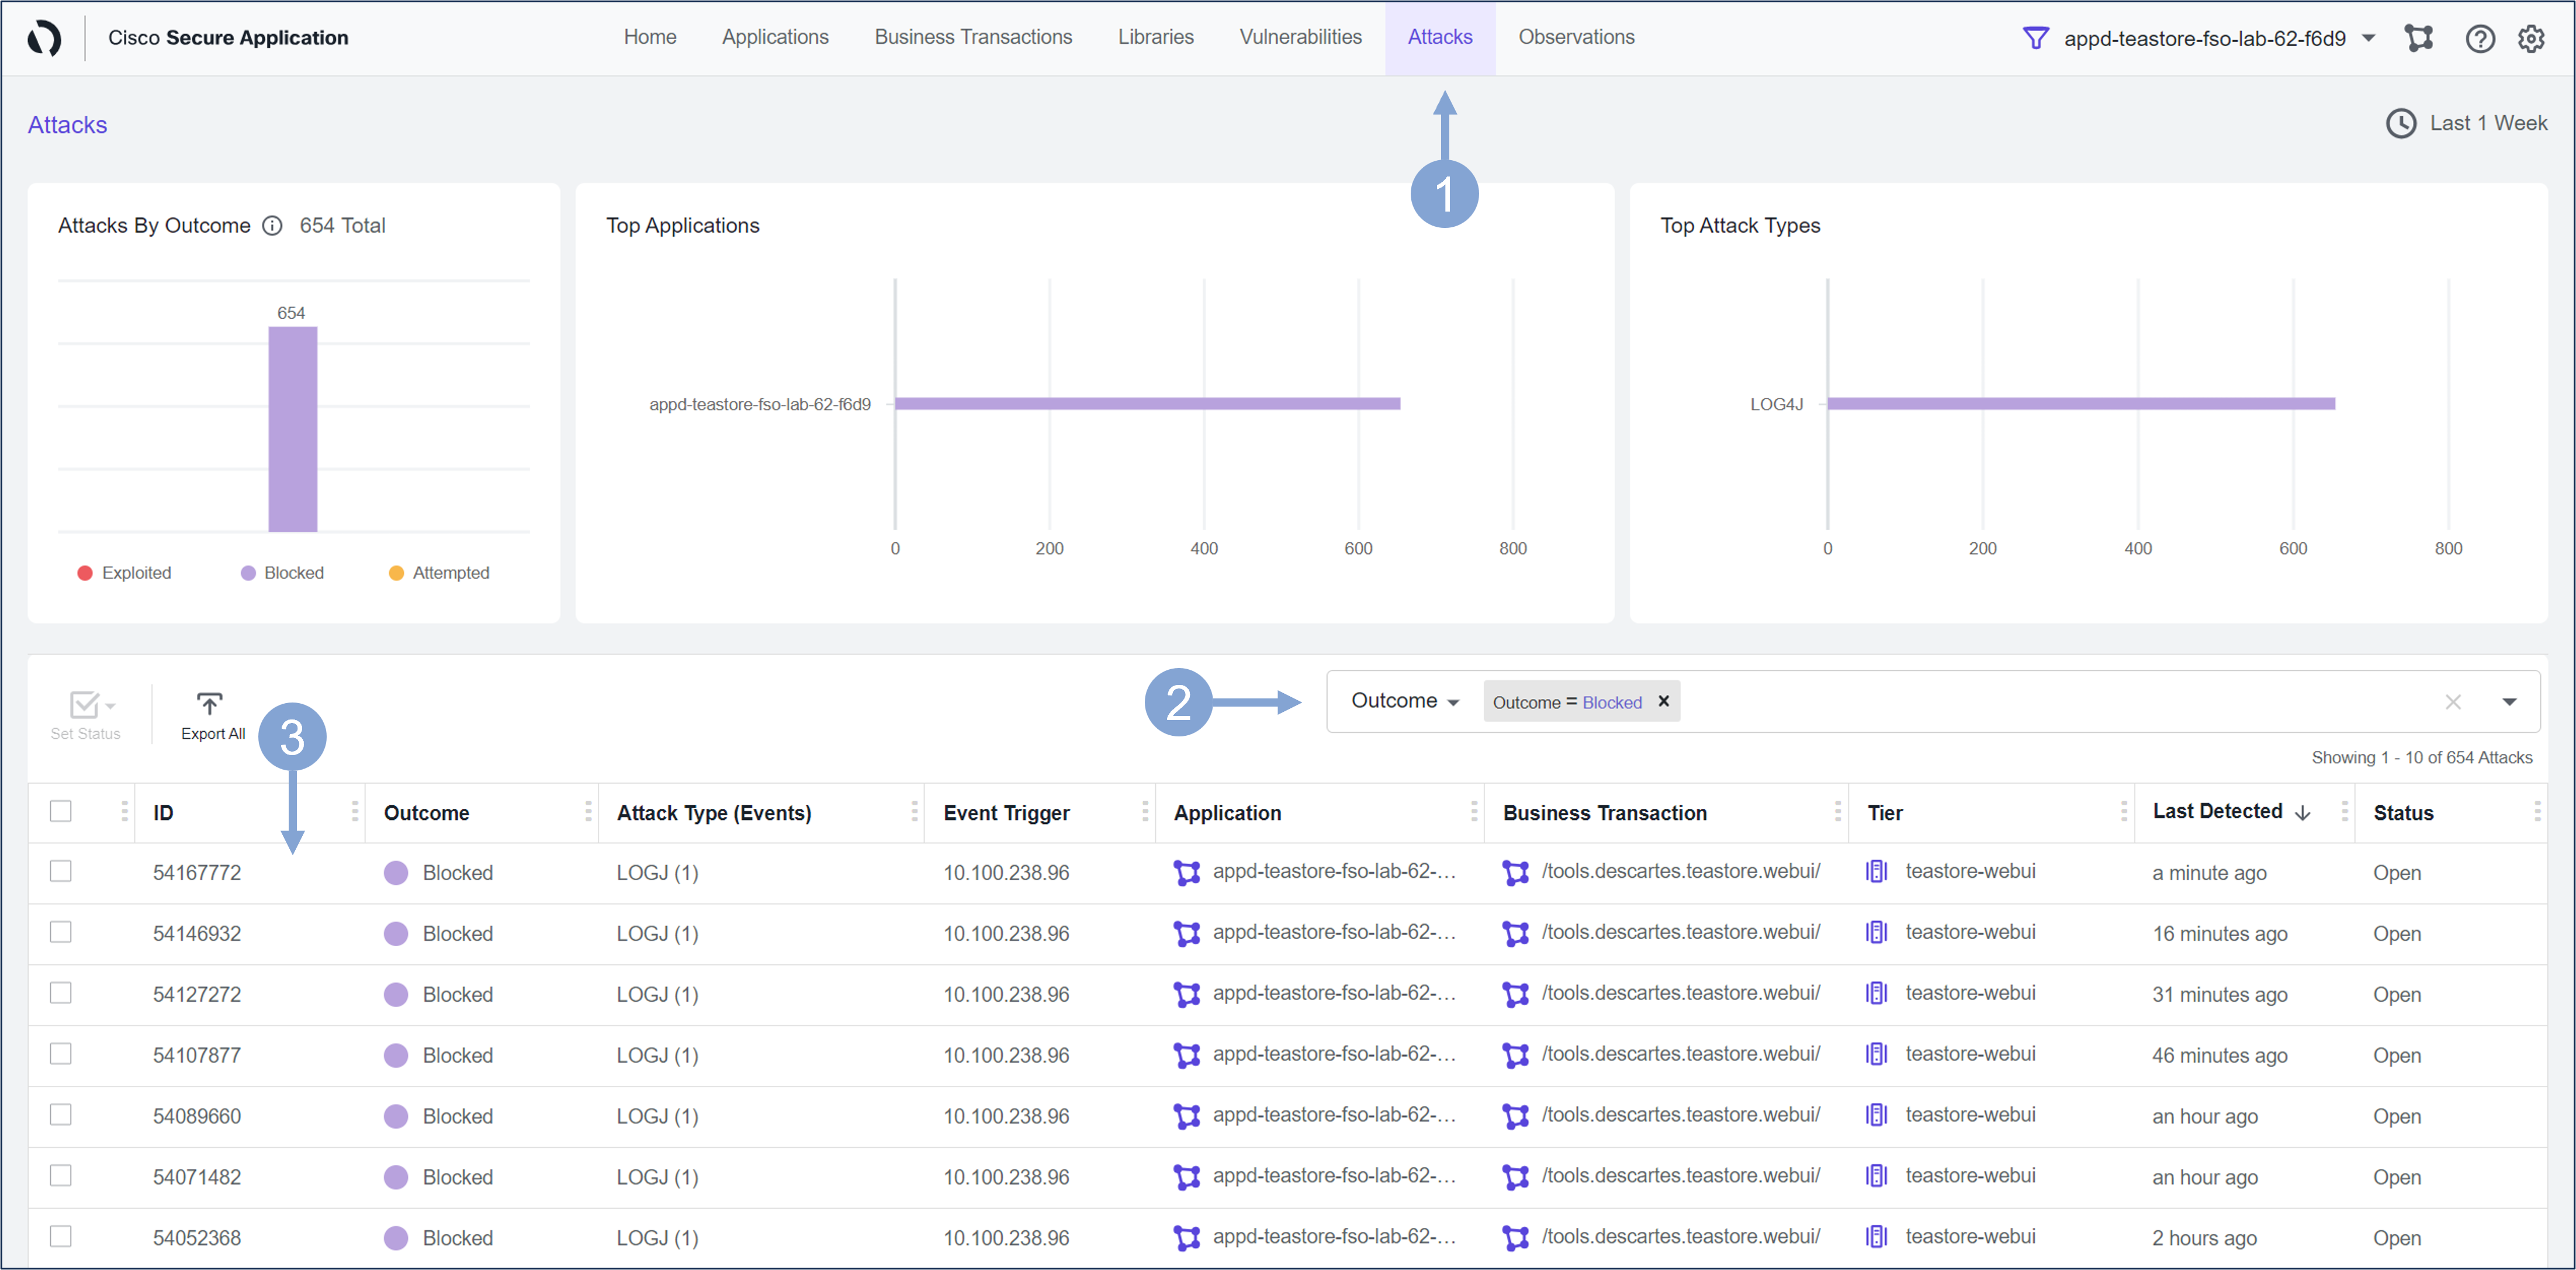The height and width of the screenshot is (1270, 2576).
Task: Click the info icon beside Attacks By Outcome
Action: [272, 226]
